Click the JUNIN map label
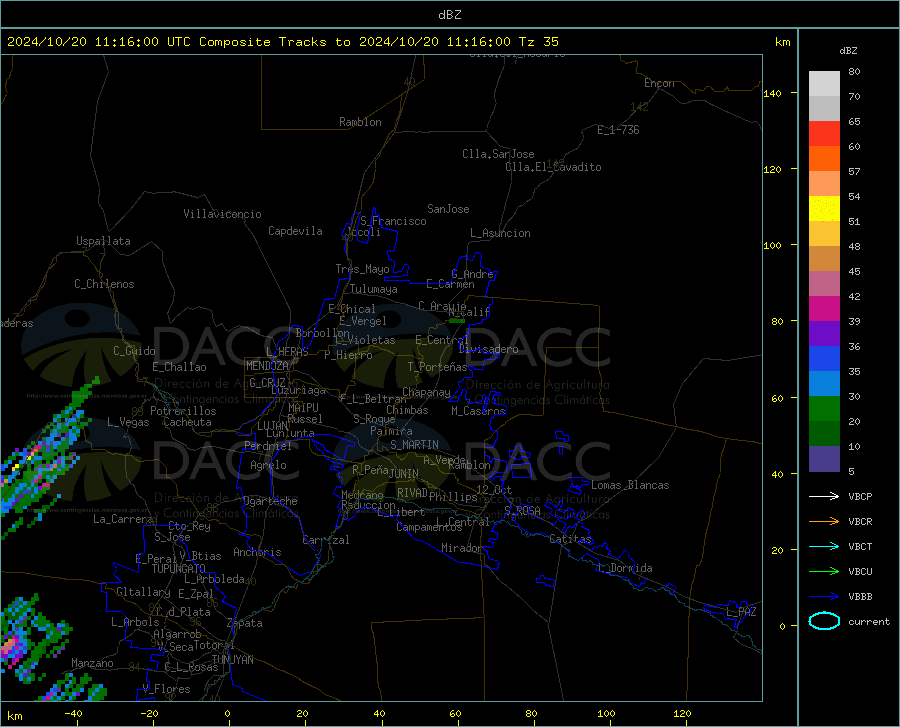The image size is (900, 727). click(x=404, y=473)
